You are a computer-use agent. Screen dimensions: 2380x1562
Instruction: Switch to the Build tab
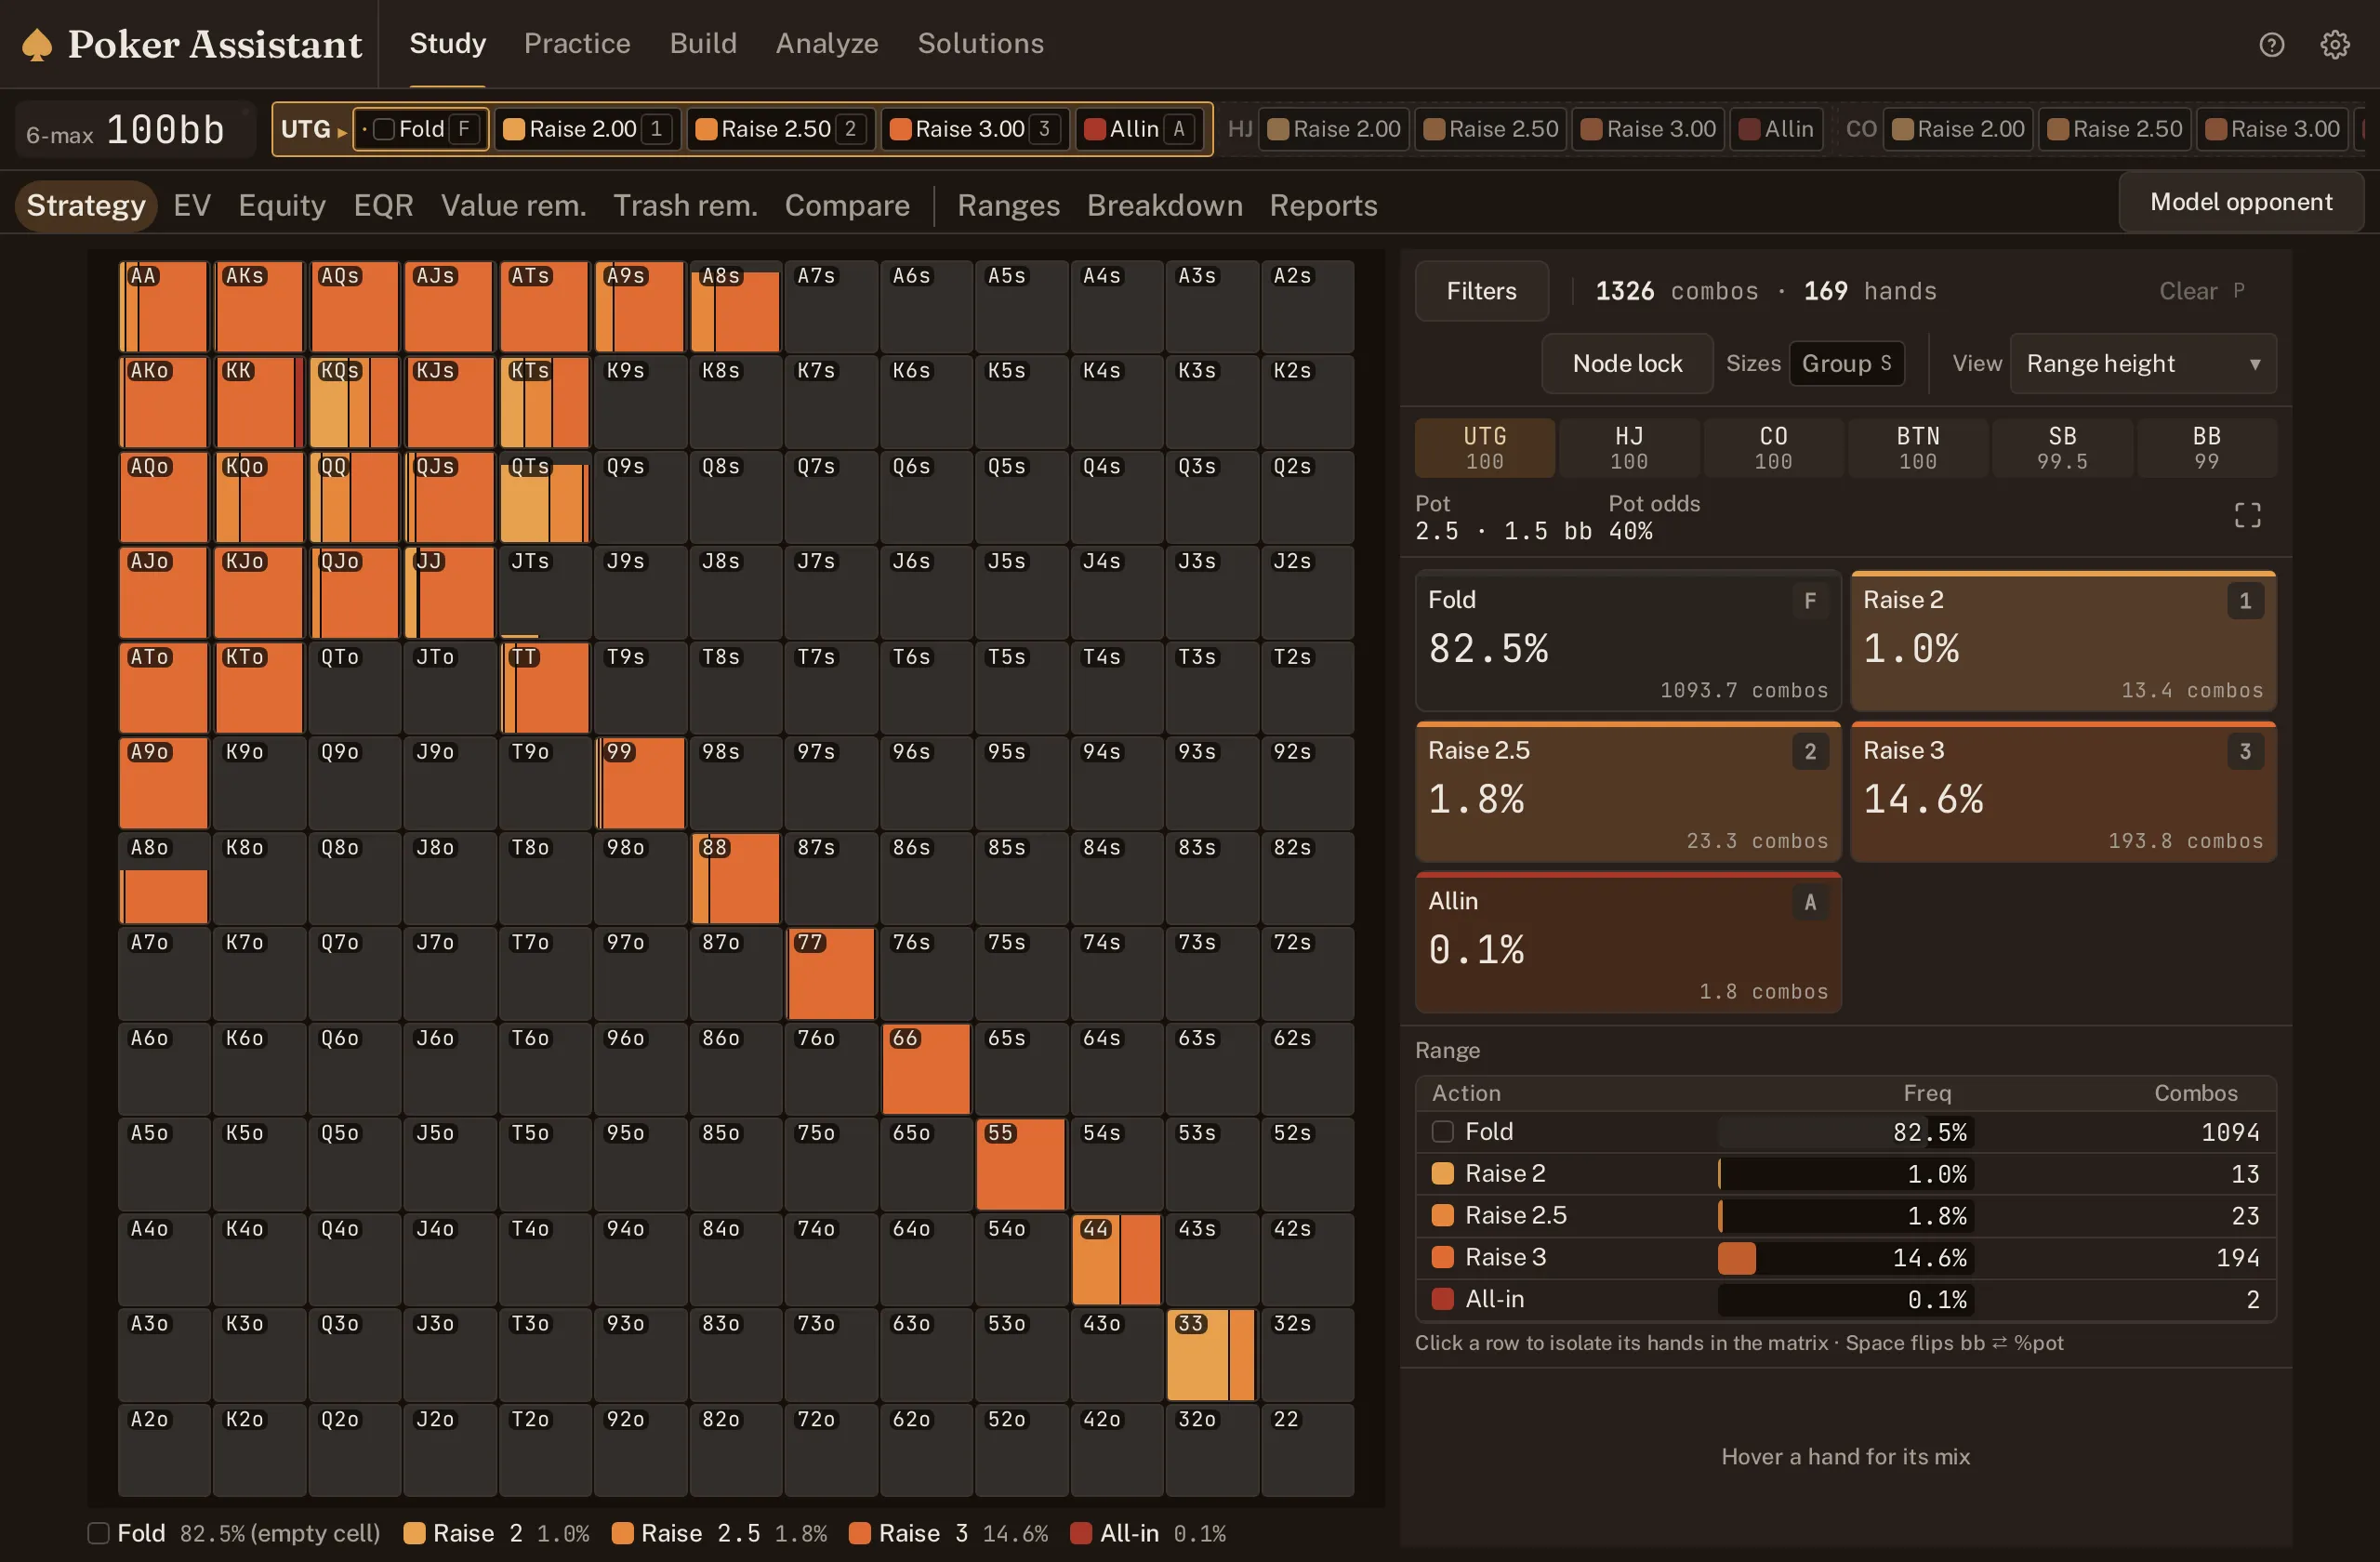703,43
